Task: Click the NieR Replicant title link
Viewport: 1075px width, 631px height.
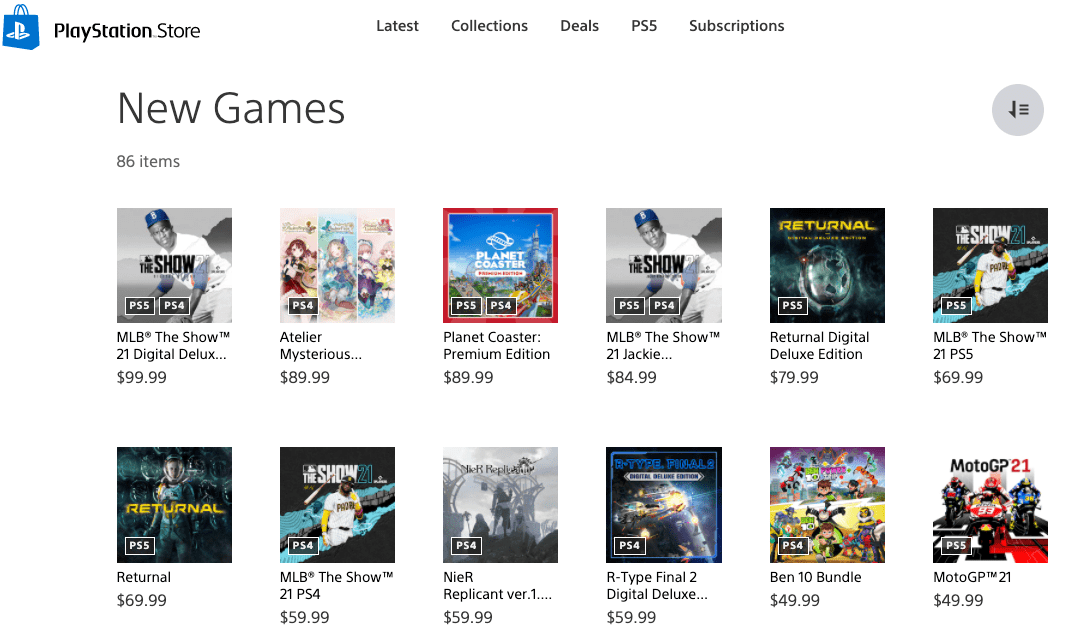Action: (497, 586)
